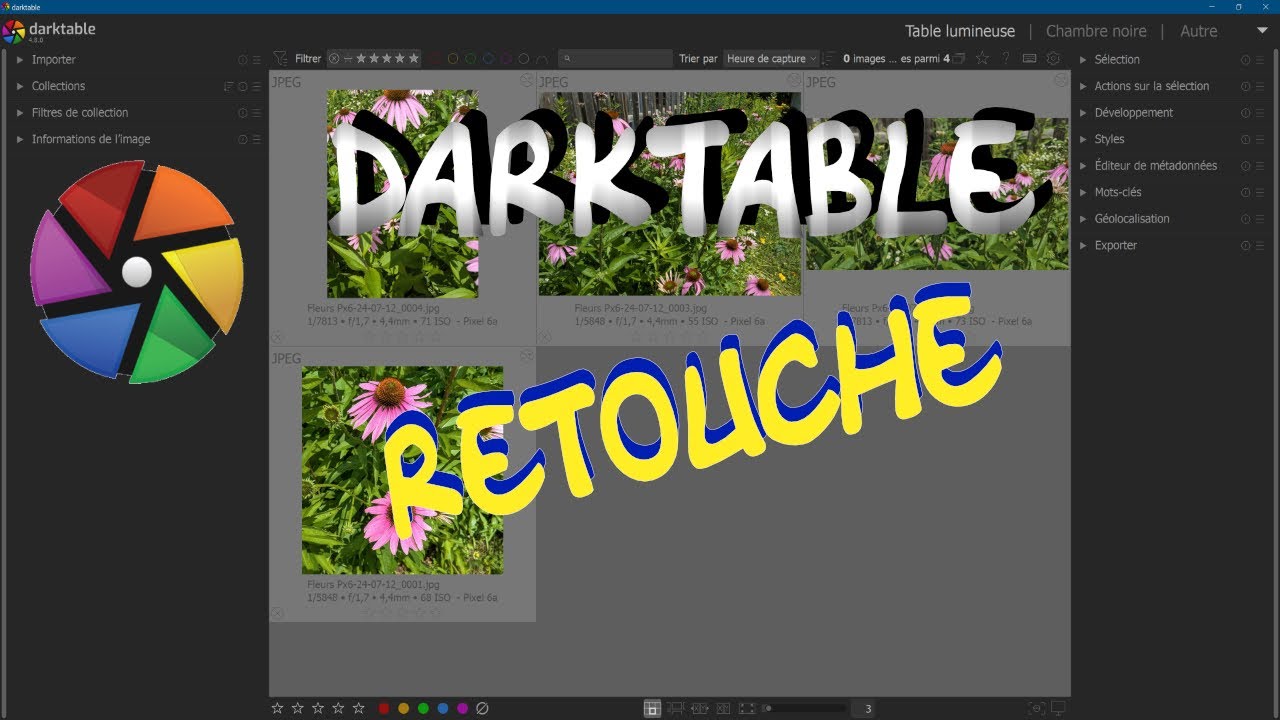Select culling fixed layout icon
The width and height of the screenshot is (1280, 720).
tap(699, 709)
